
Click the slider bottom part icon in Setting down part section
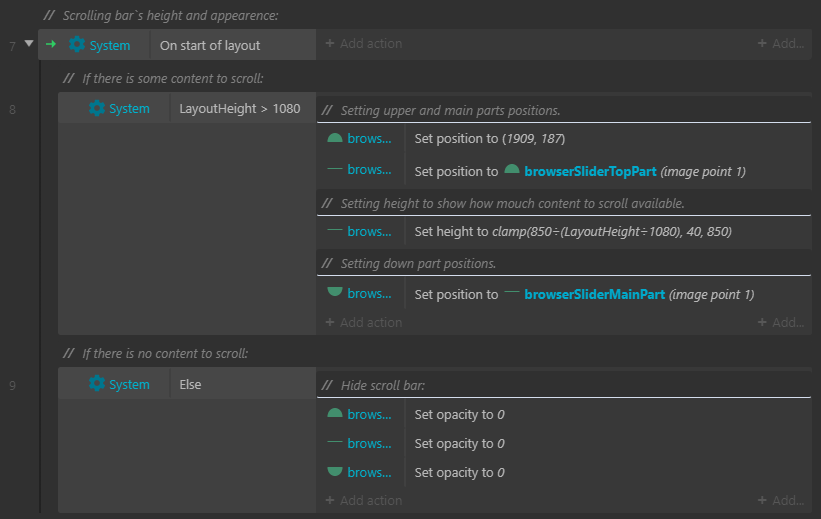tap(335, 292)
